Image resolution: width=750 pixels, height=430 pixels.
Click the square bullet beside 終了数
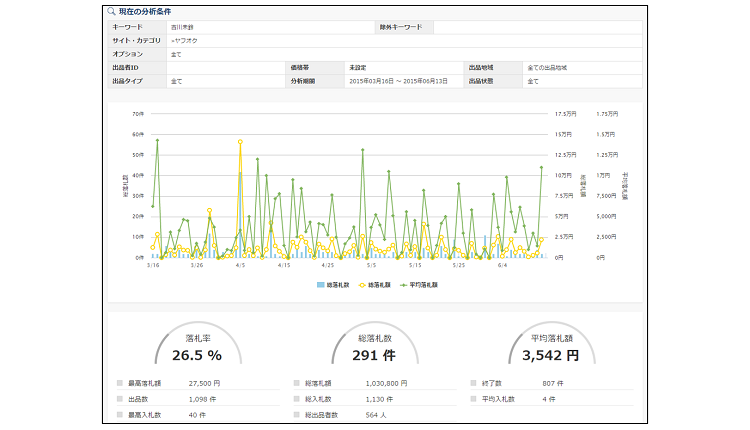tap(472, 383)
